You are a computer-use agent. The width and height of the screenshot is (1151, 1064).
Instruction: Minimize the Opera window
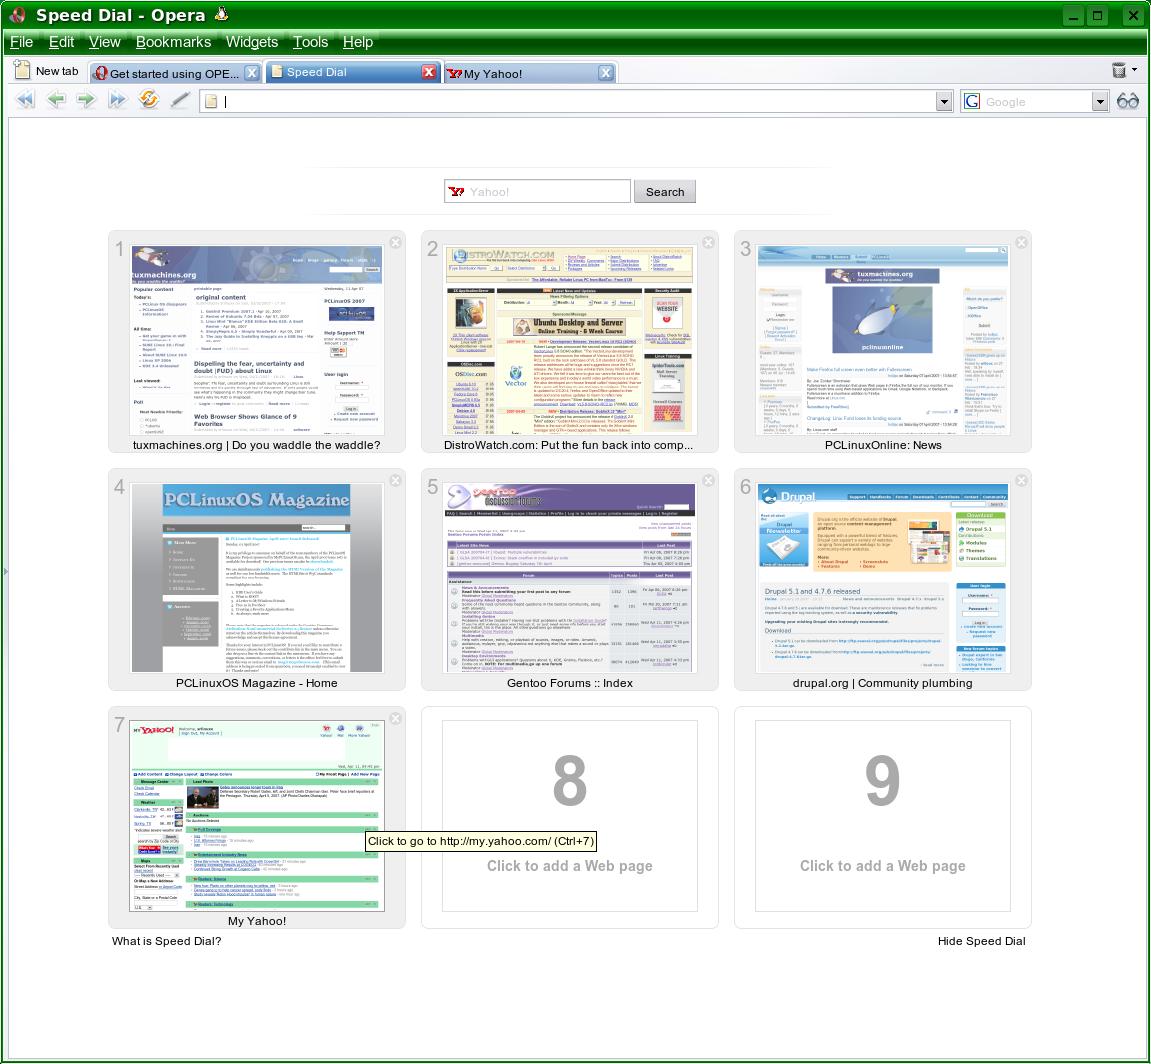click(1073, 15)
